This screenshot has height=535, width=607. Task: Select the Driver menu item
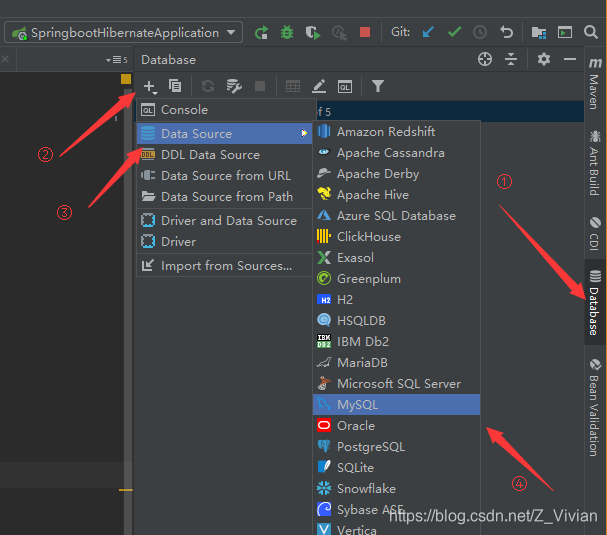tap(225, 242)
